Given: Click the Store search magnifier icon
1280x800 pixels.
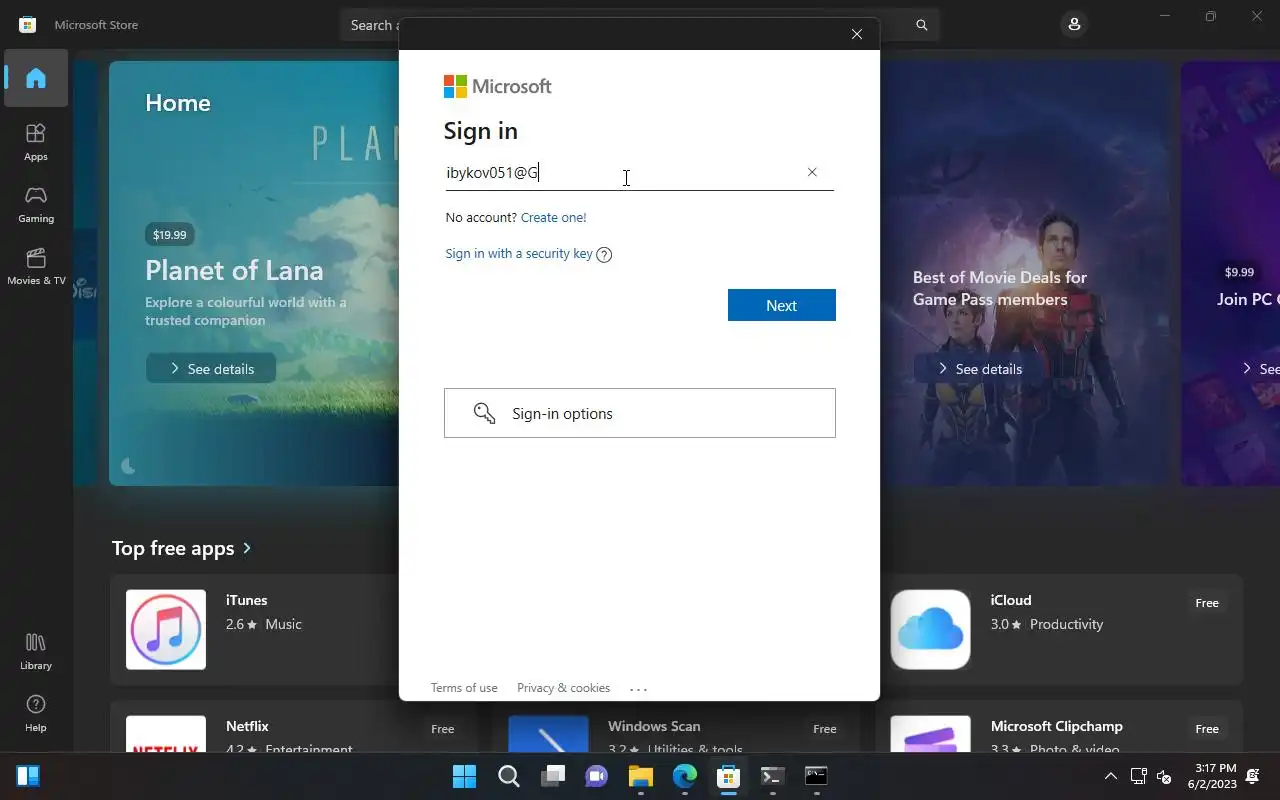Looking at the screenshot, I should pyautogui.click(x=922, y=25).
